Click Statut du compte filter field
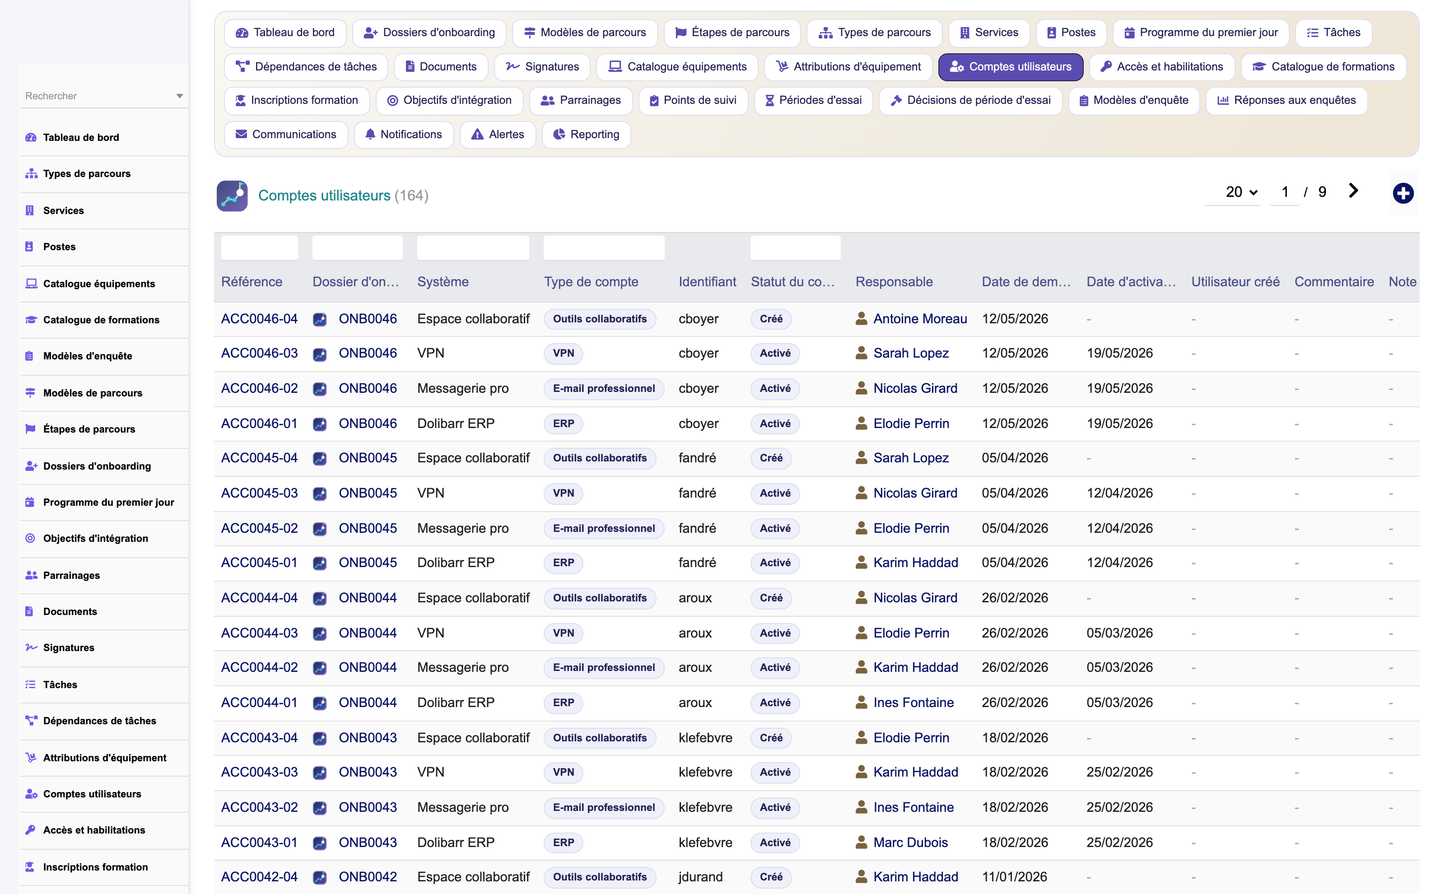Image resolution: width=1445 pixels, height=894 pixels. (x=795, y=248)
